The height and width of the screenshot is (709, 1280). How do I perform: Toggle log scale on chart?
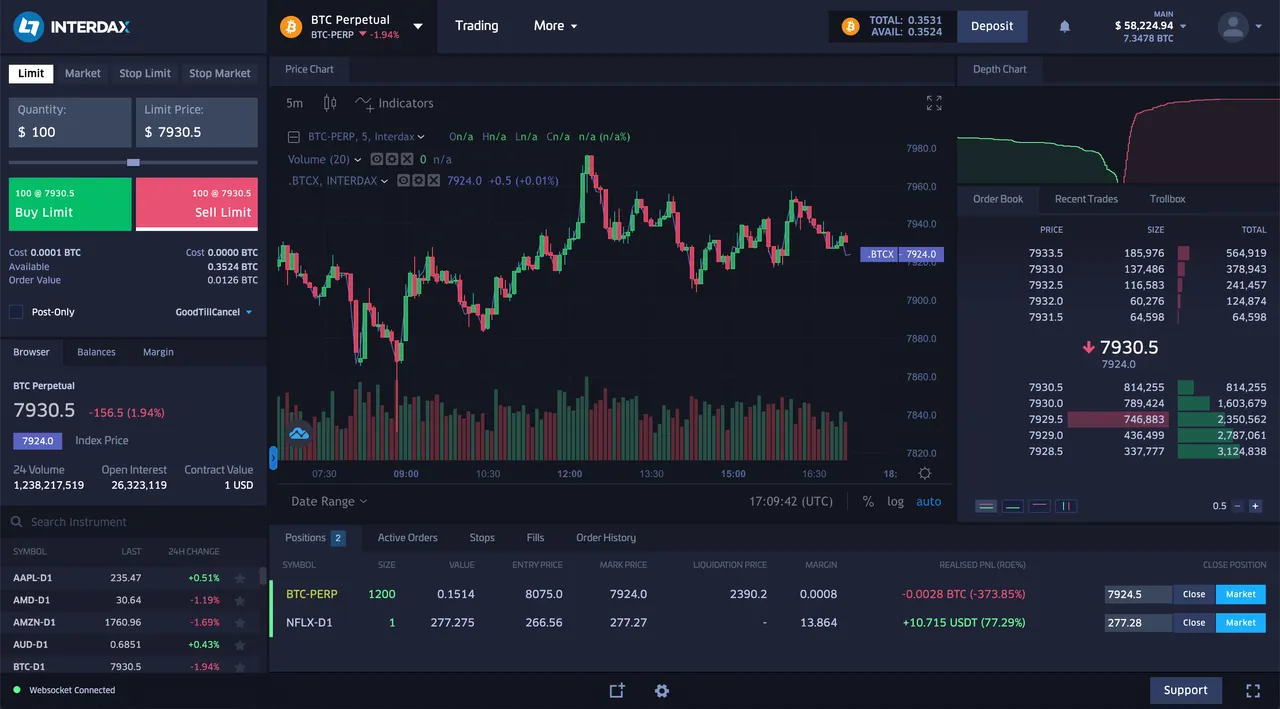[895, 502]
